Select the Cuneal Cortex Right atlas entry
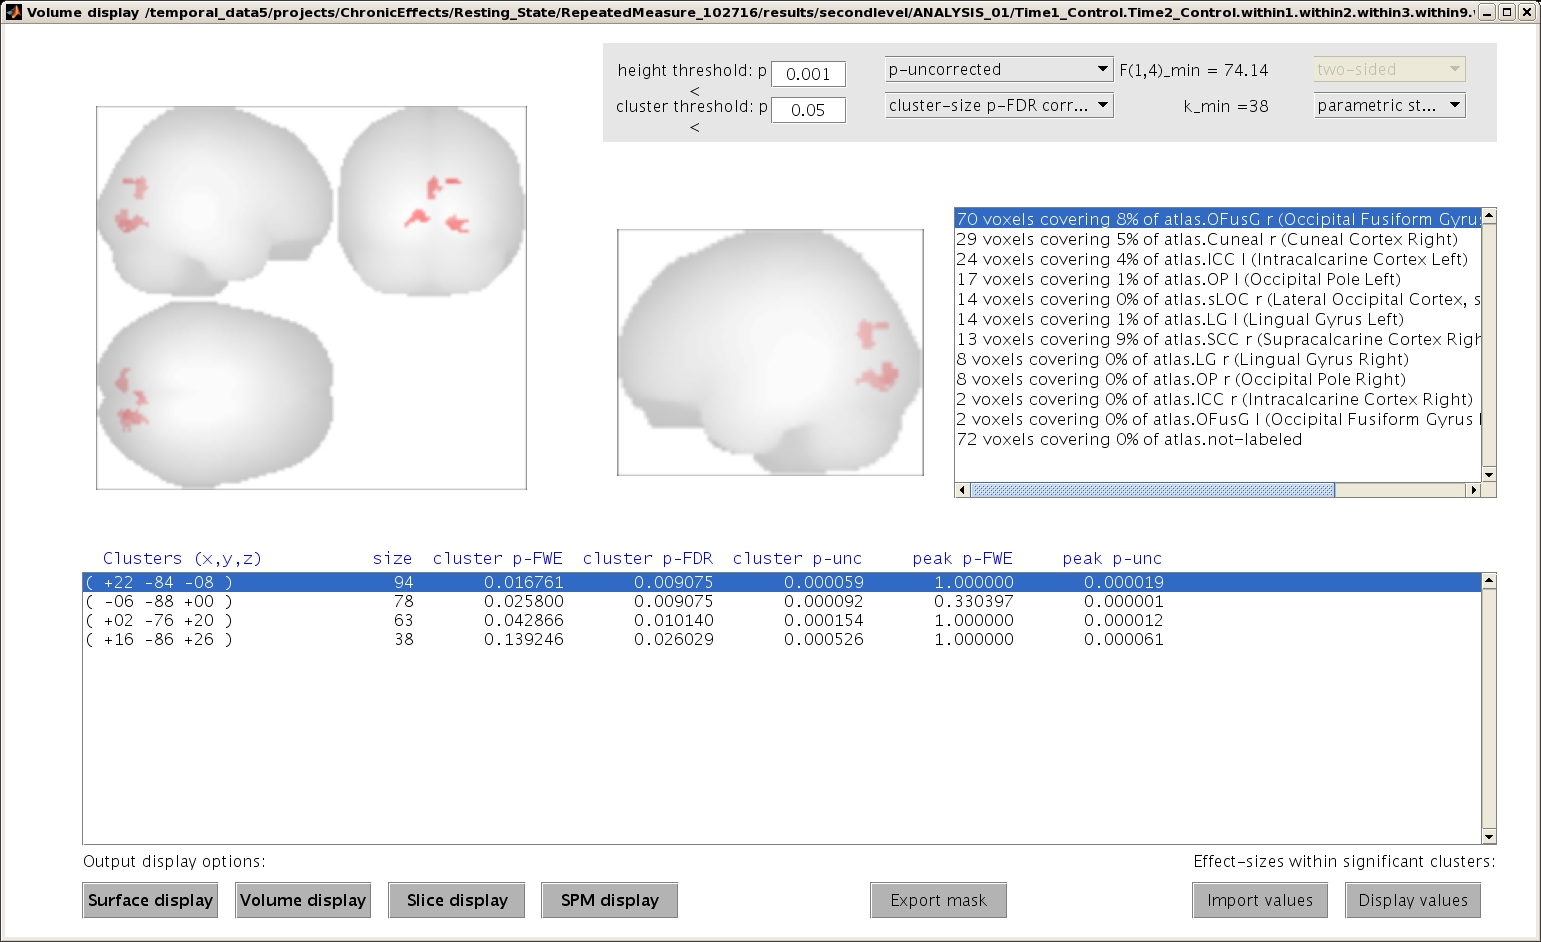Screen dimensions: 1541x942 tap(1206, 239)
